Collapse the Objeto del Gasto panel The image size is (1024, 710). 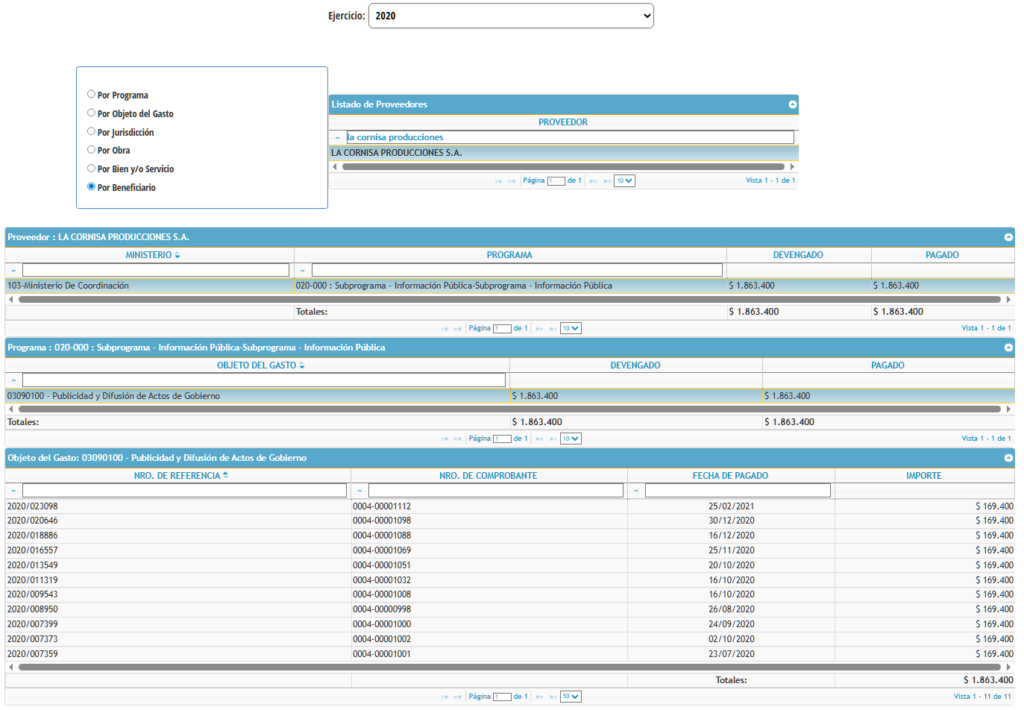[x=1008, y=458]
